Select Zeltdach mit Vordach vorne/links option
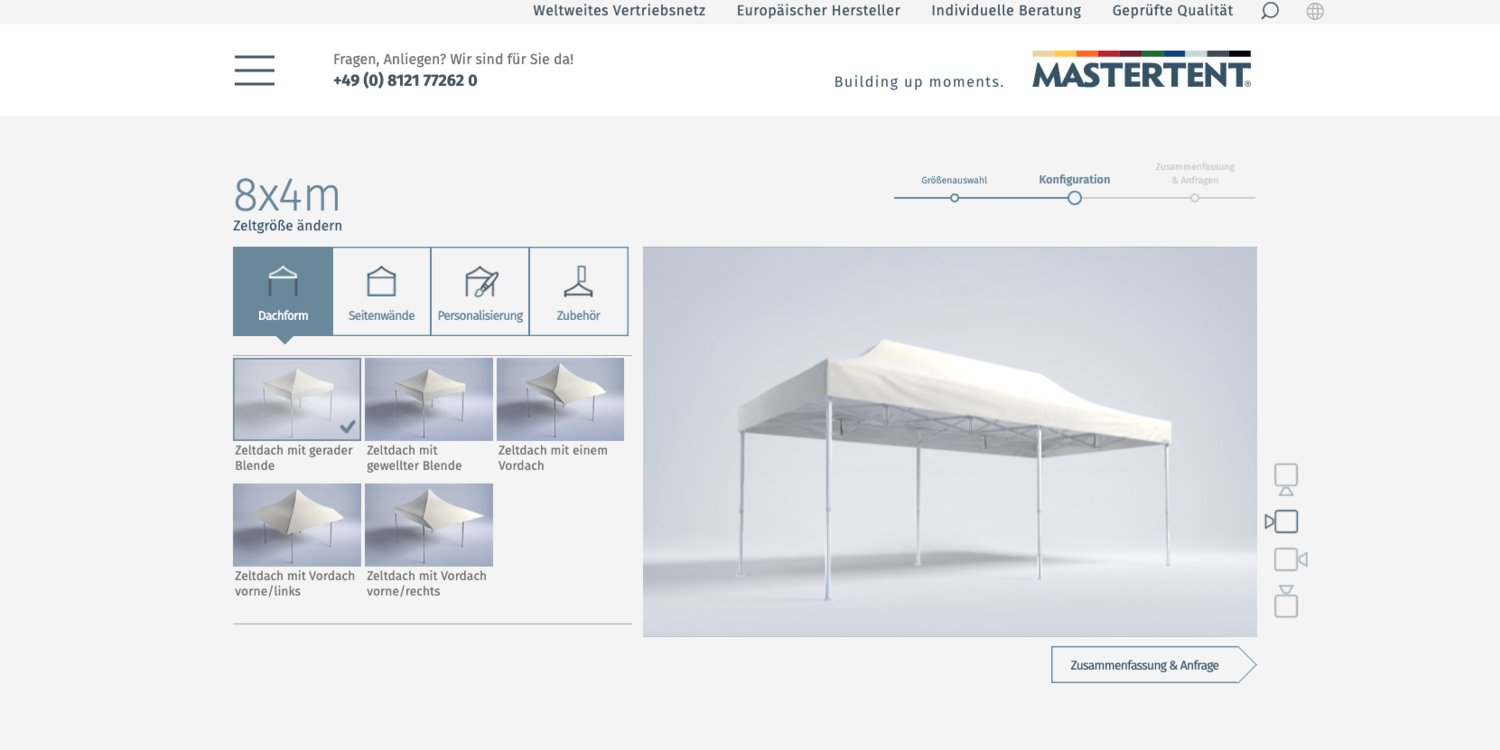Screen dimensions: 1500x750 (296, 524)
